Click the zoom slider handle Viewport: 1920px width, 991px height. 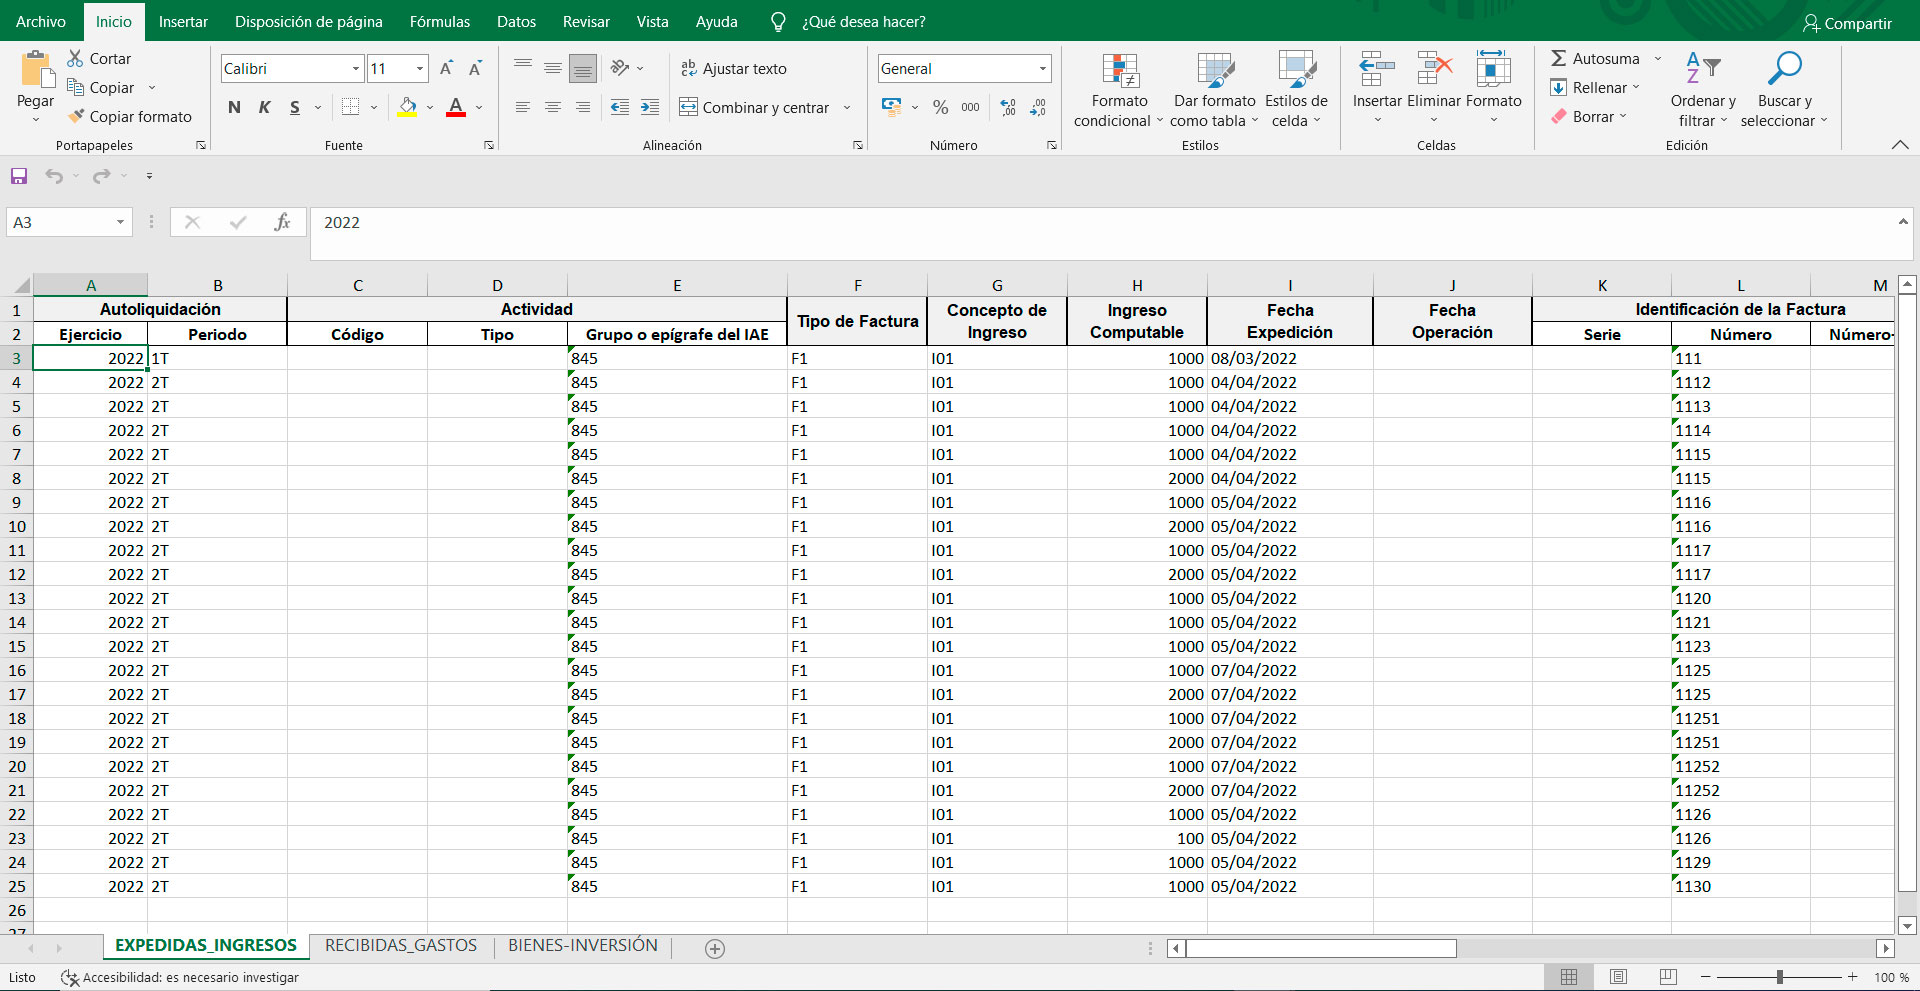[x=1780, y=977]
